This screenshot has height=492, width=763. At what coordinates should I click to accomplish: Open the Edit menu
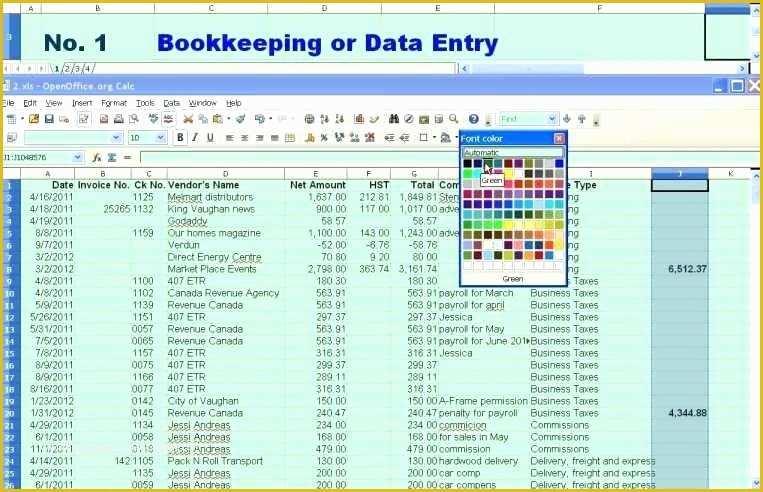[30, 103]
